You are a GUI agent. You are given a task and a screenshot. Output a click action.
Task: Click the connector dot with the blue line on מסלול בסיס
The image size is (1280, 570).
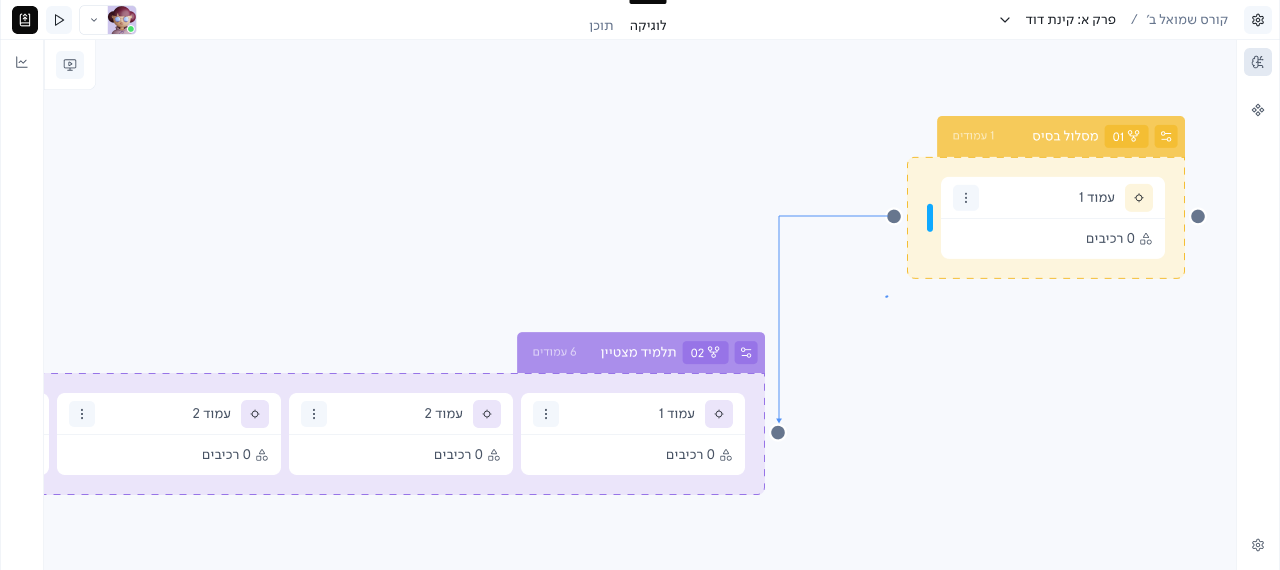point(894,216)
